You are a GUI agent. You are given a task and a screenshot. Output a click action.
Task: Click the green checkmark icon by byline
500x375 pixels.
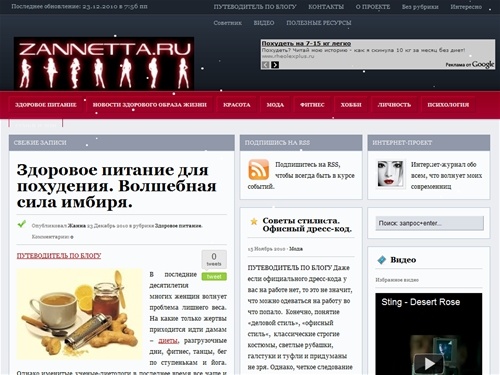tap(22, 224)
